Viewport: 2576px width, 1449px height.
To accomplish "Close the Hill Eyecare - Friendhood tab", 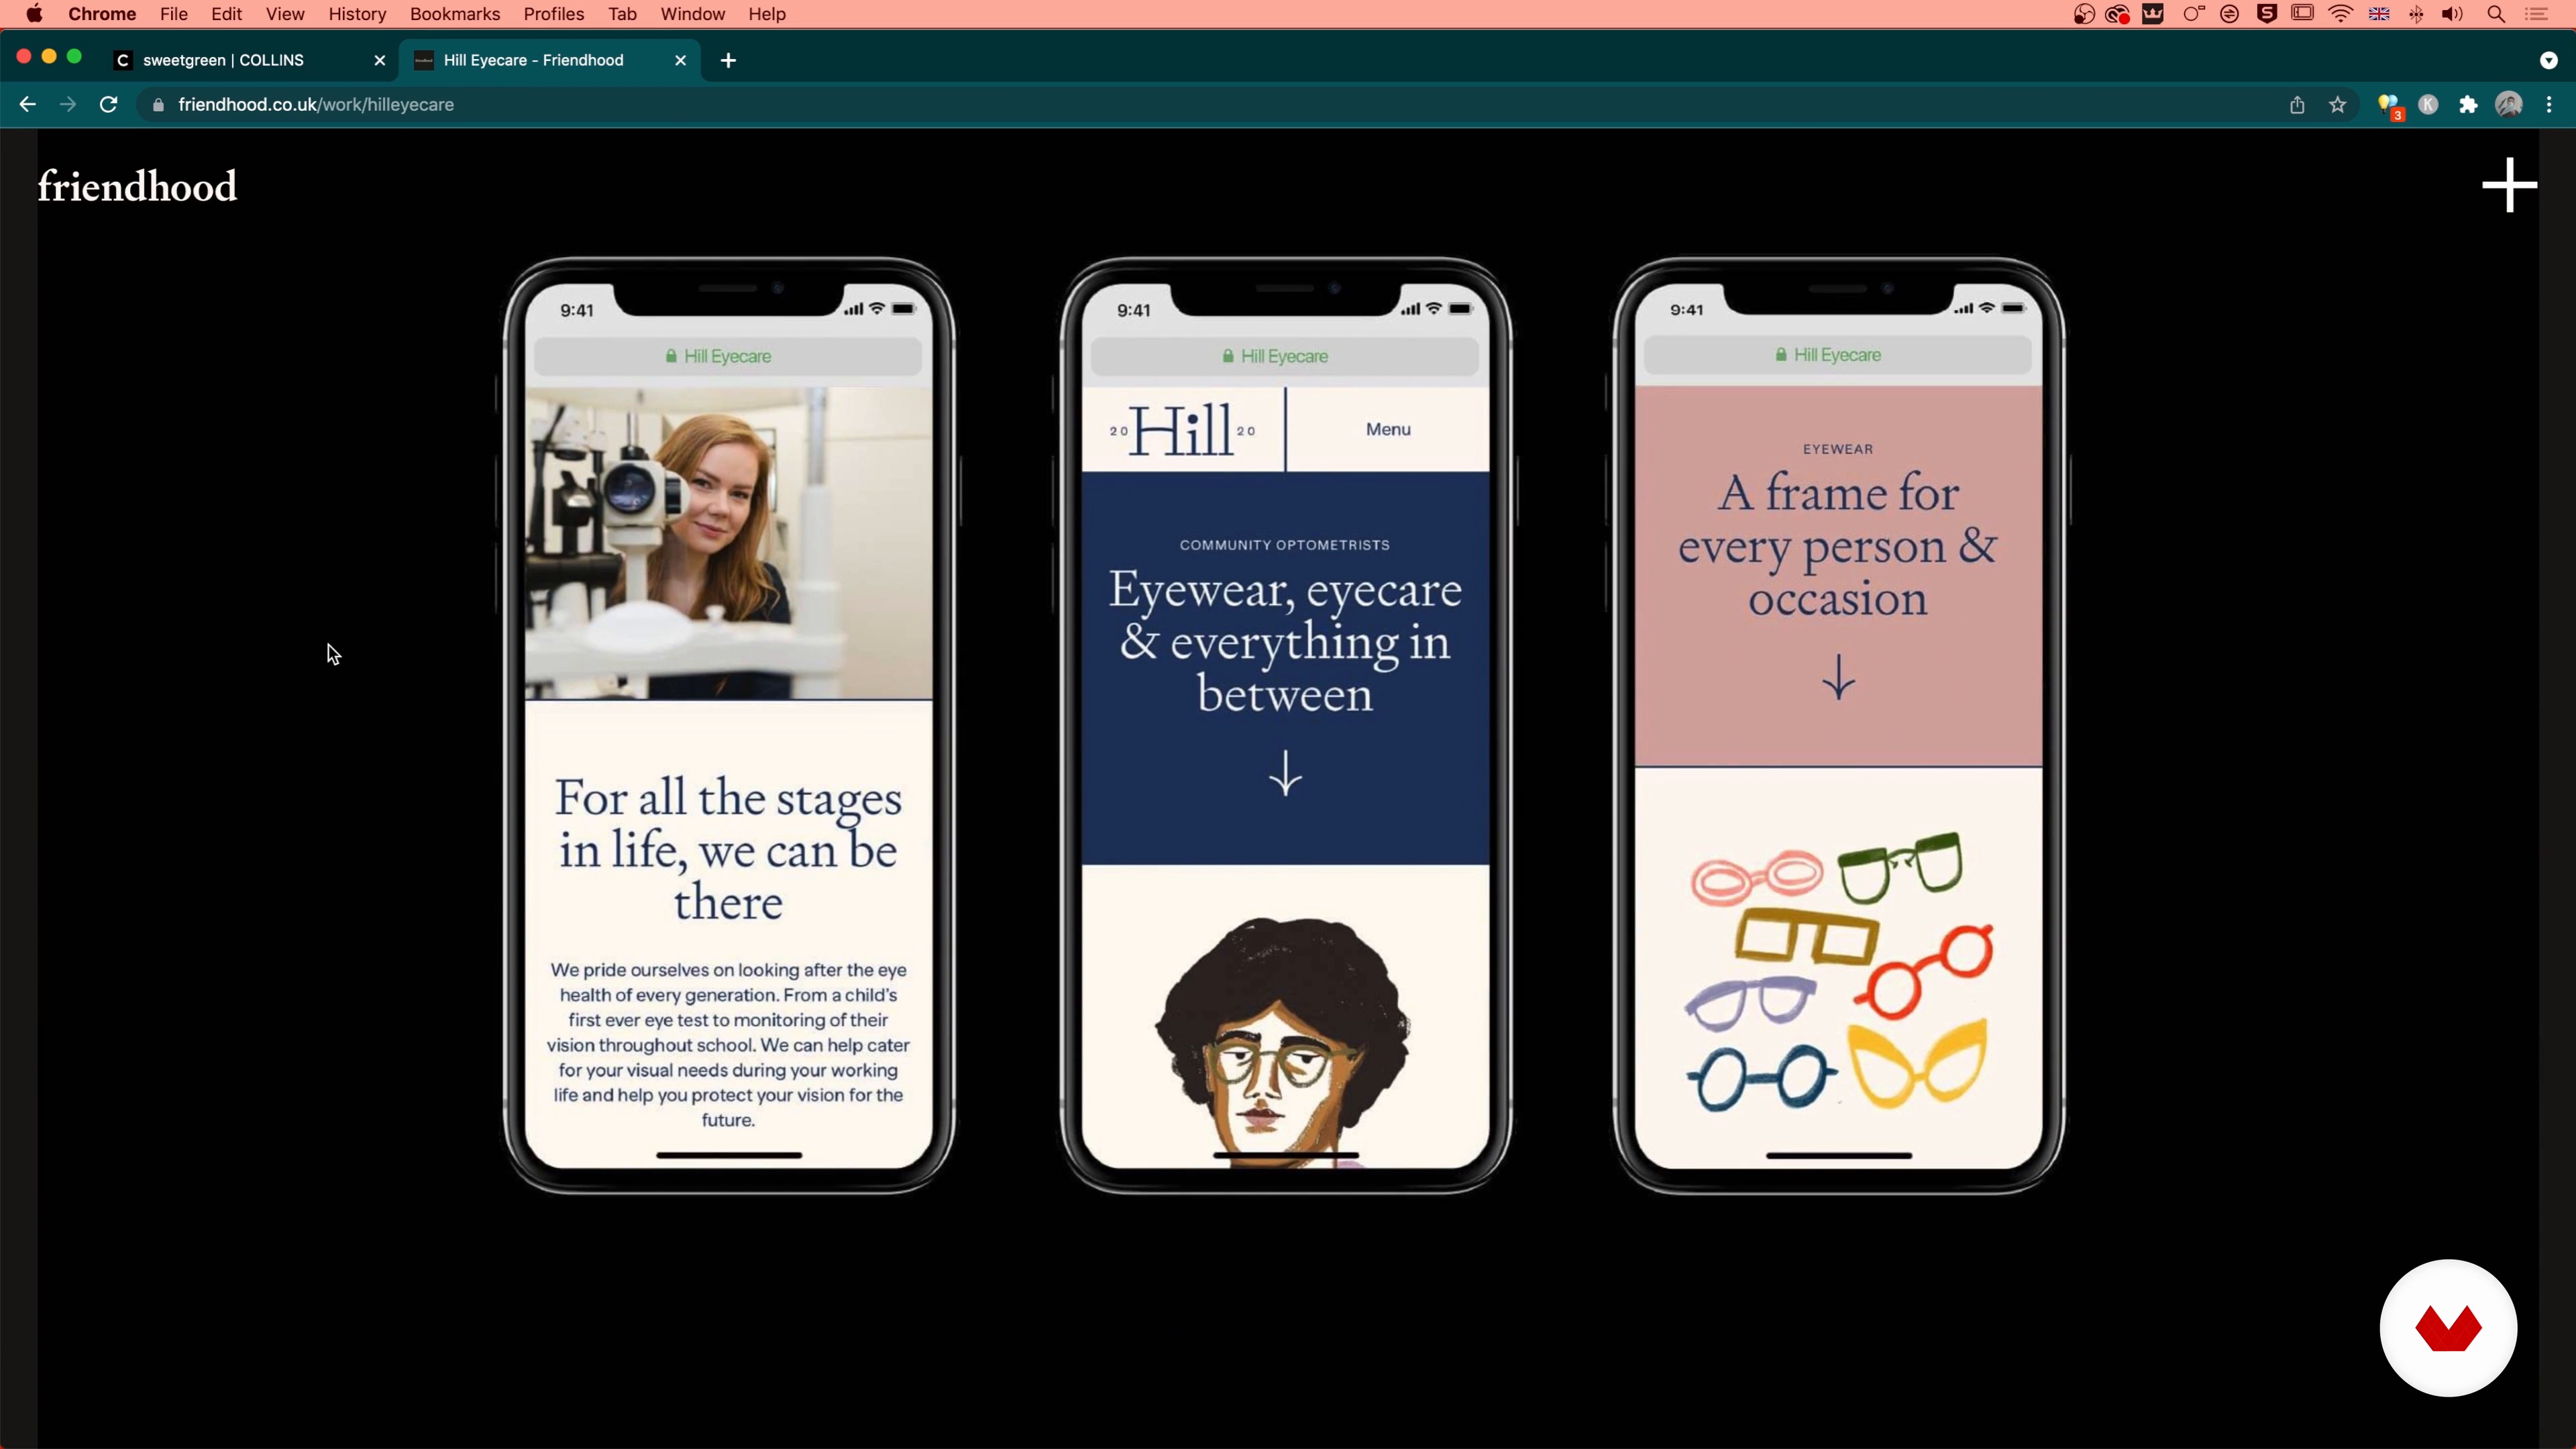I will (680, 61).
